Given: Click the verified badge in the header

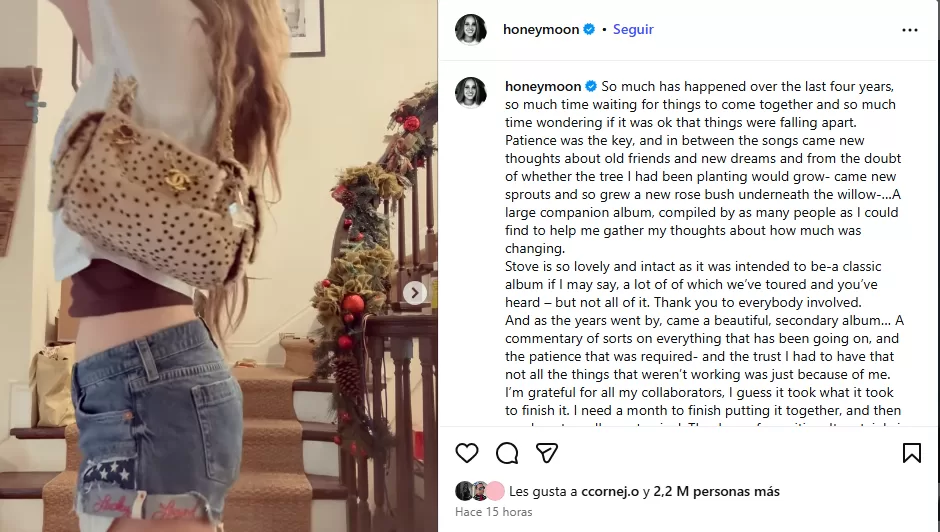Looking at the screenshot, I should pyautogui.click(x=589, y=29).
